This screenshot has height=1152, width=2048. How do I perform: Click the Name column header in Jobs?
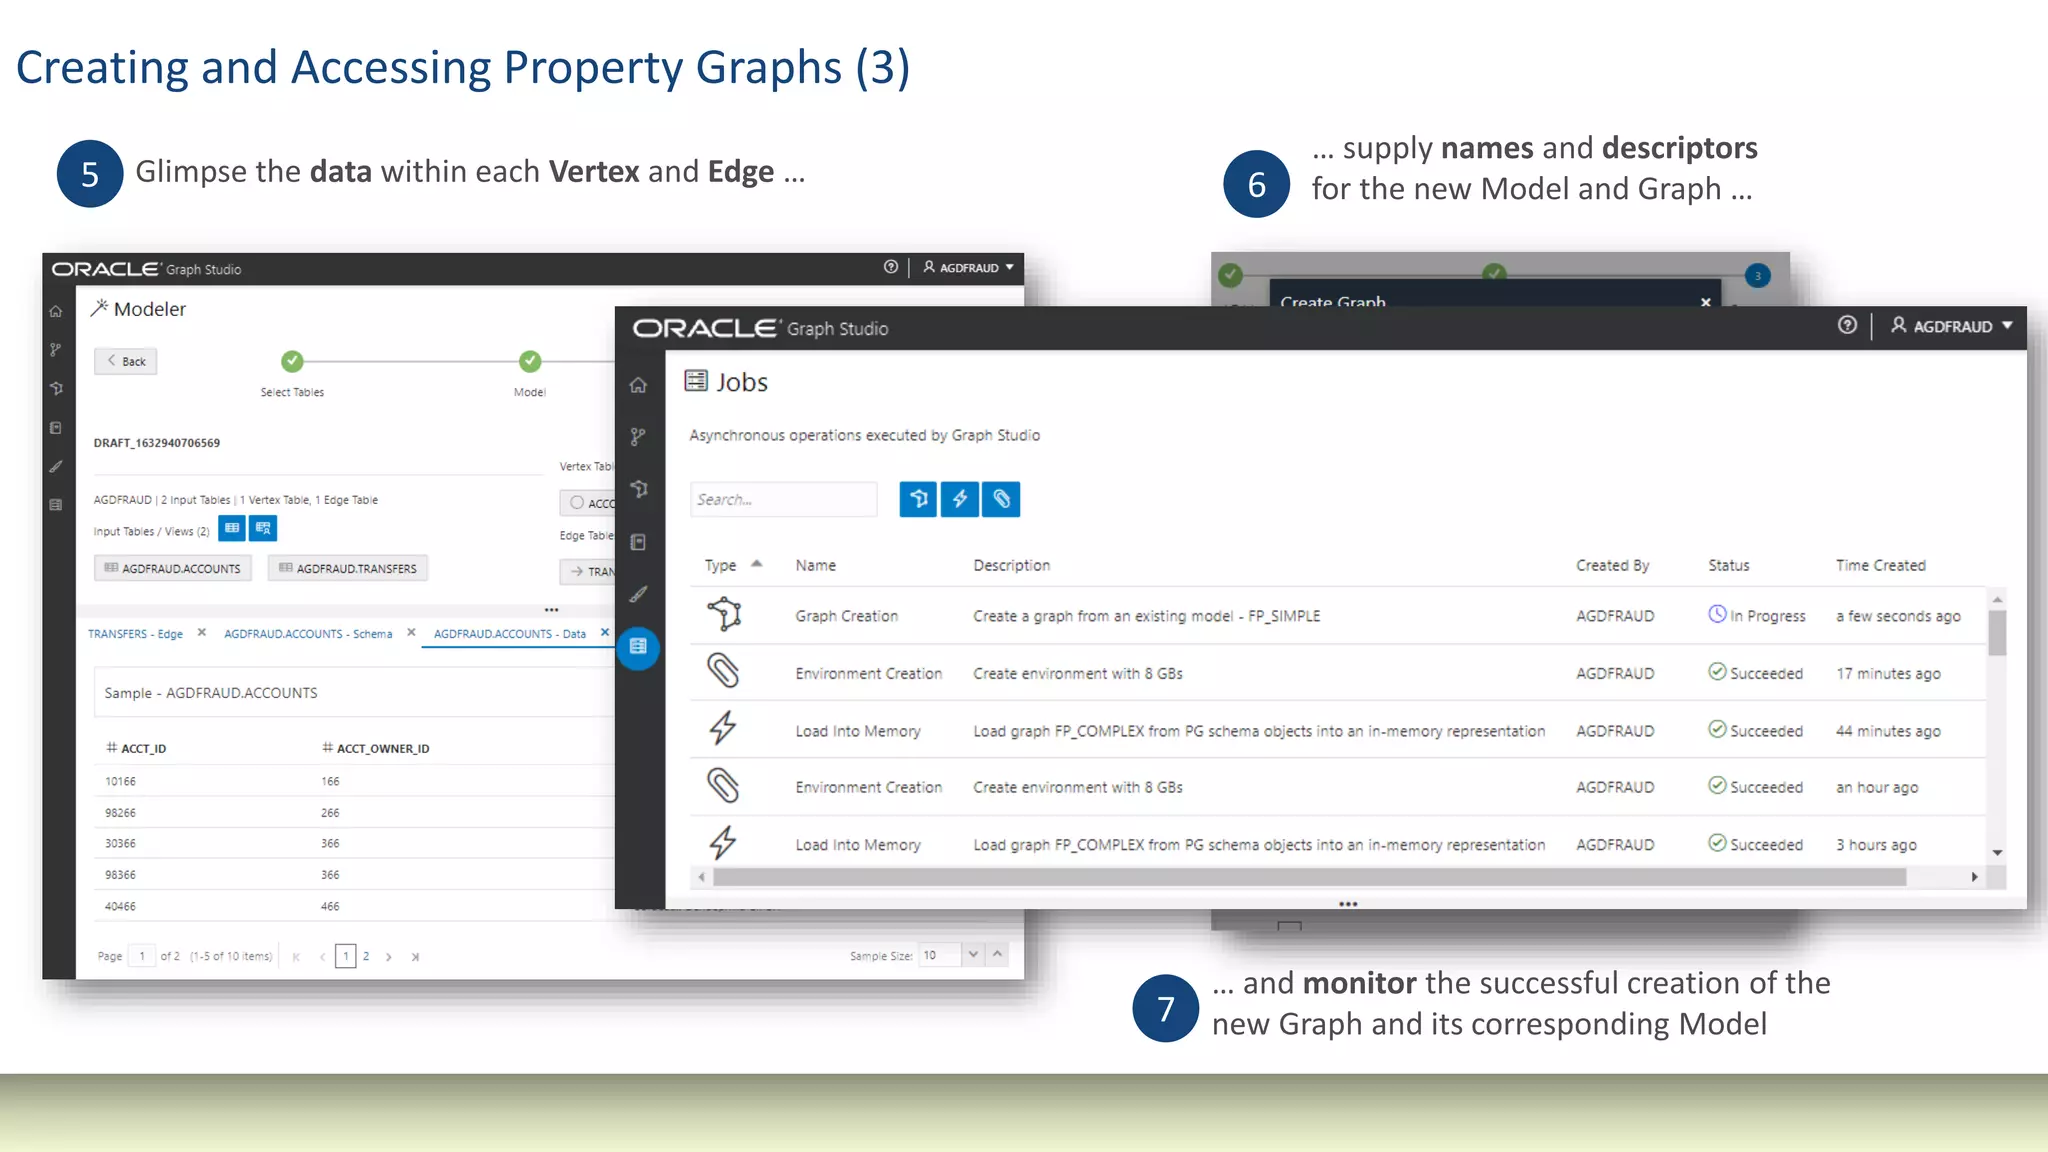(815, 565)
